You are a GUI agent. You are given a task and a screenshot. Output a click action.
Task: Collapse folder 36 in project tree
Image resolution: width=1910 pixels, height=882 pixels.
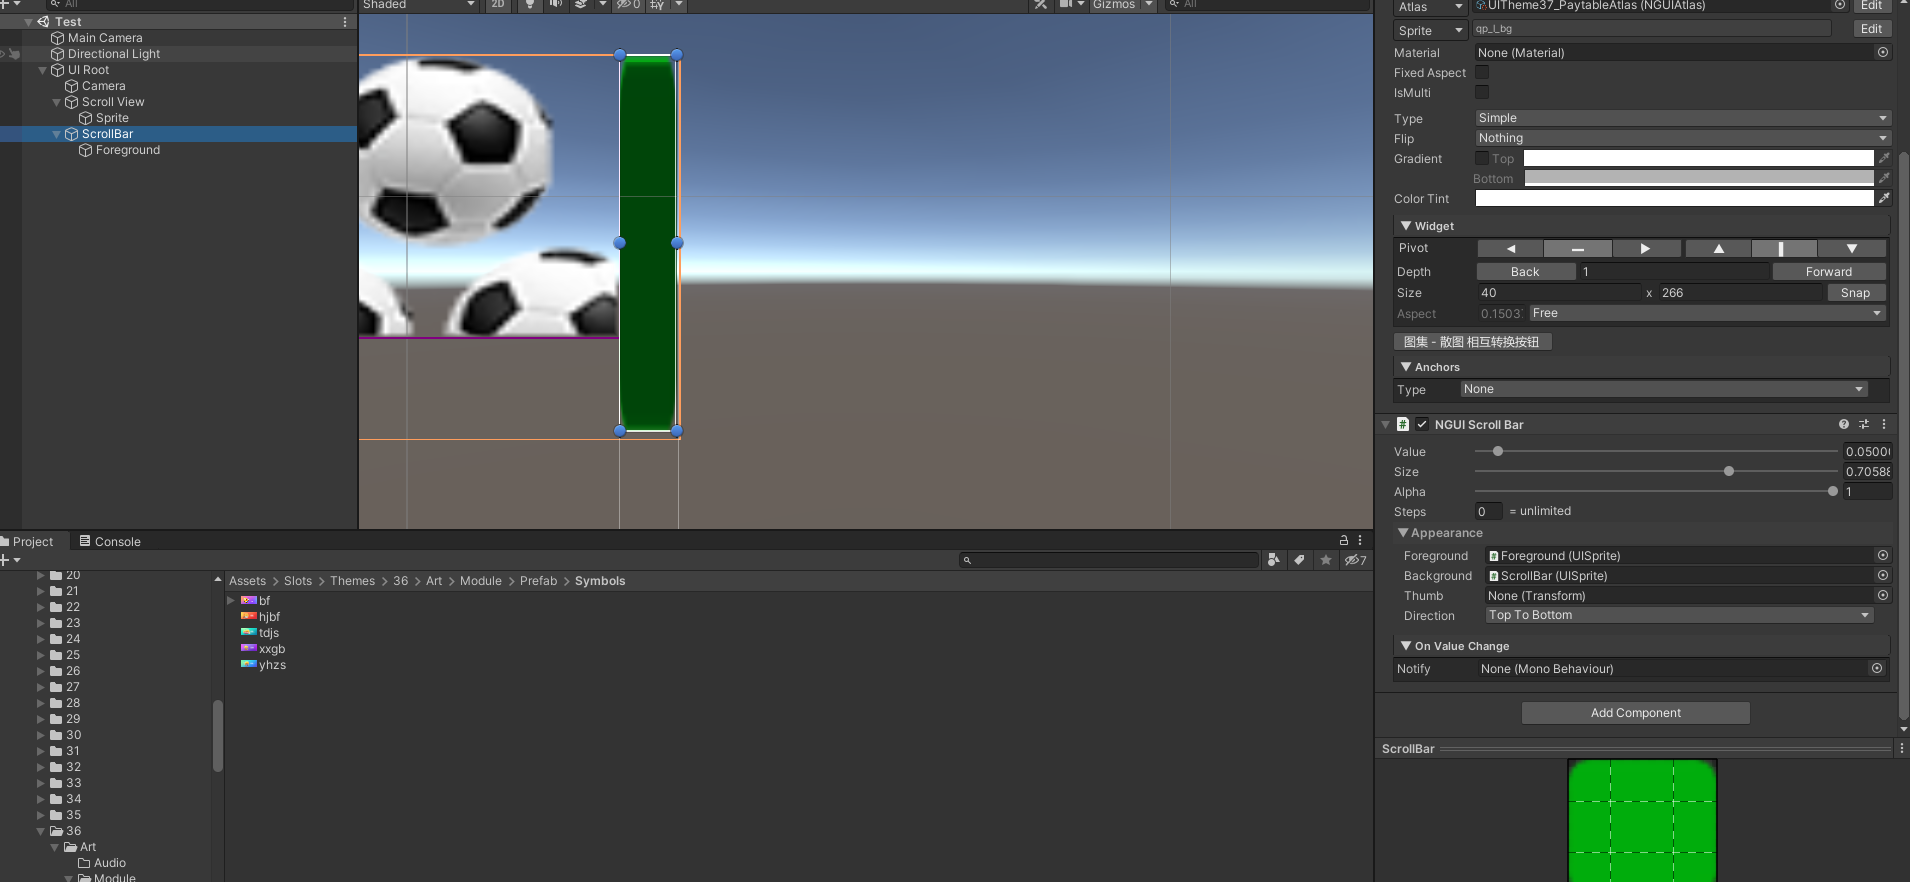41,831
